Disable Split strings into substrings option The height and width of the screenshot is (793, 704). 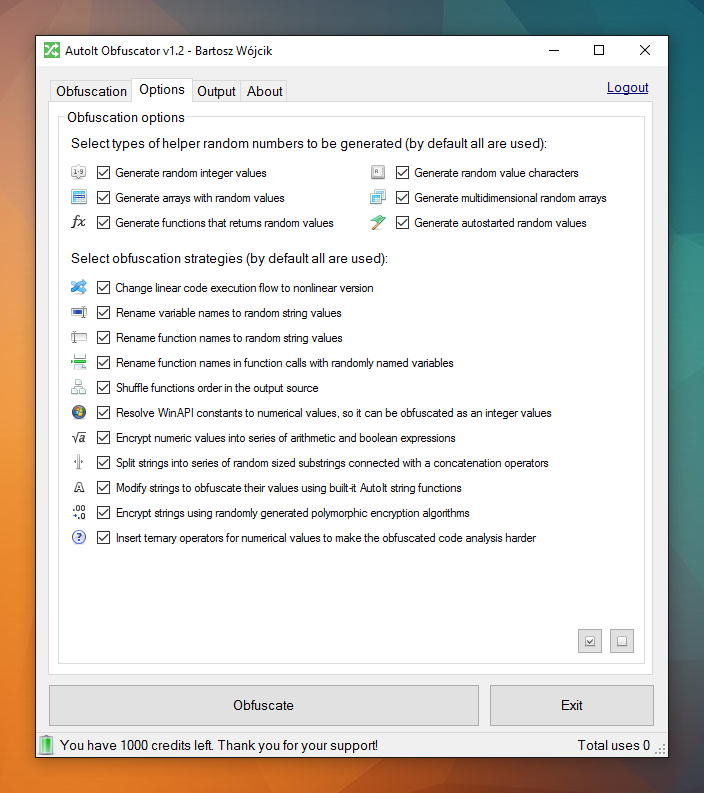103,462
